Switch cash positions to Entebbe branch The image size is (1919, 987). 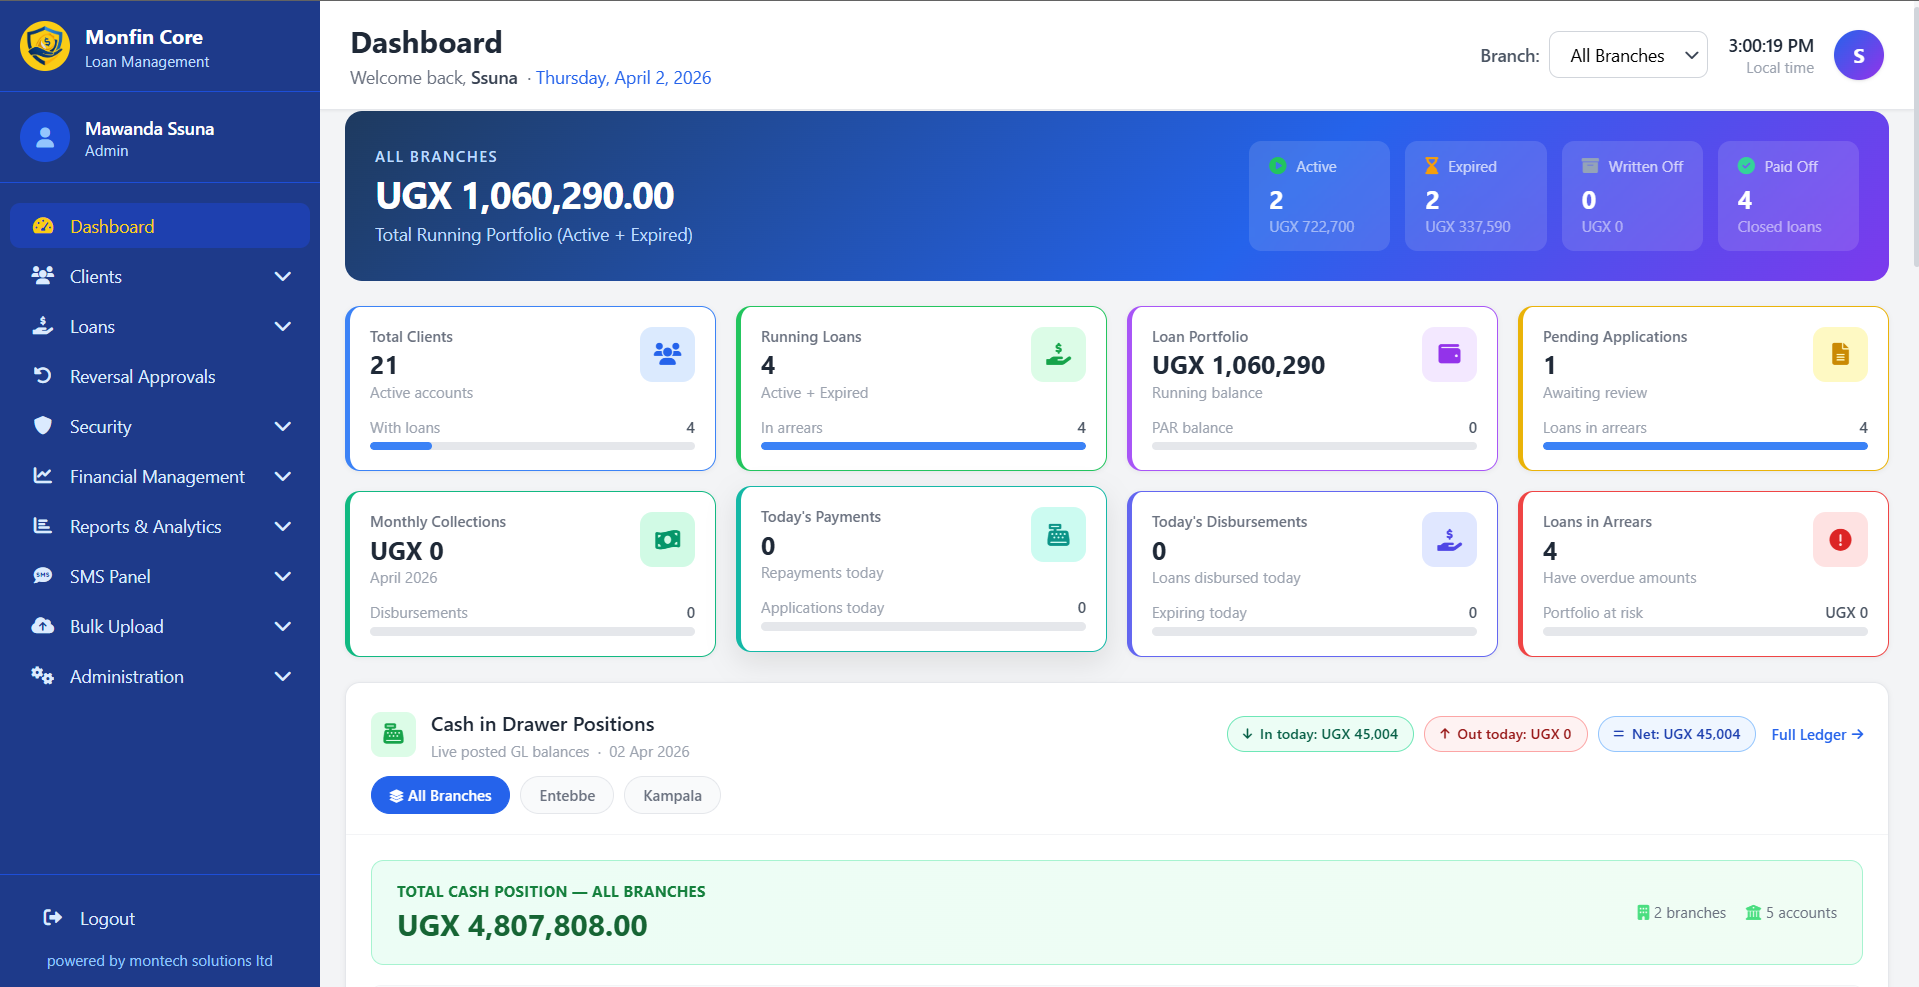[x=566, y=795]
